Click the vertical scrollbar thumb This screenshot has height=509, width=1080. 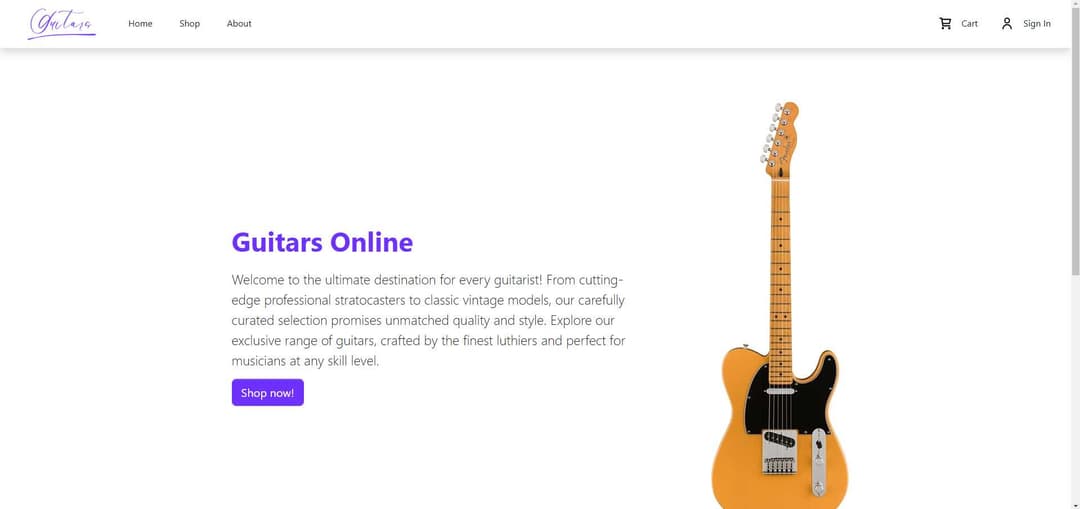[x=1075, y=140]
